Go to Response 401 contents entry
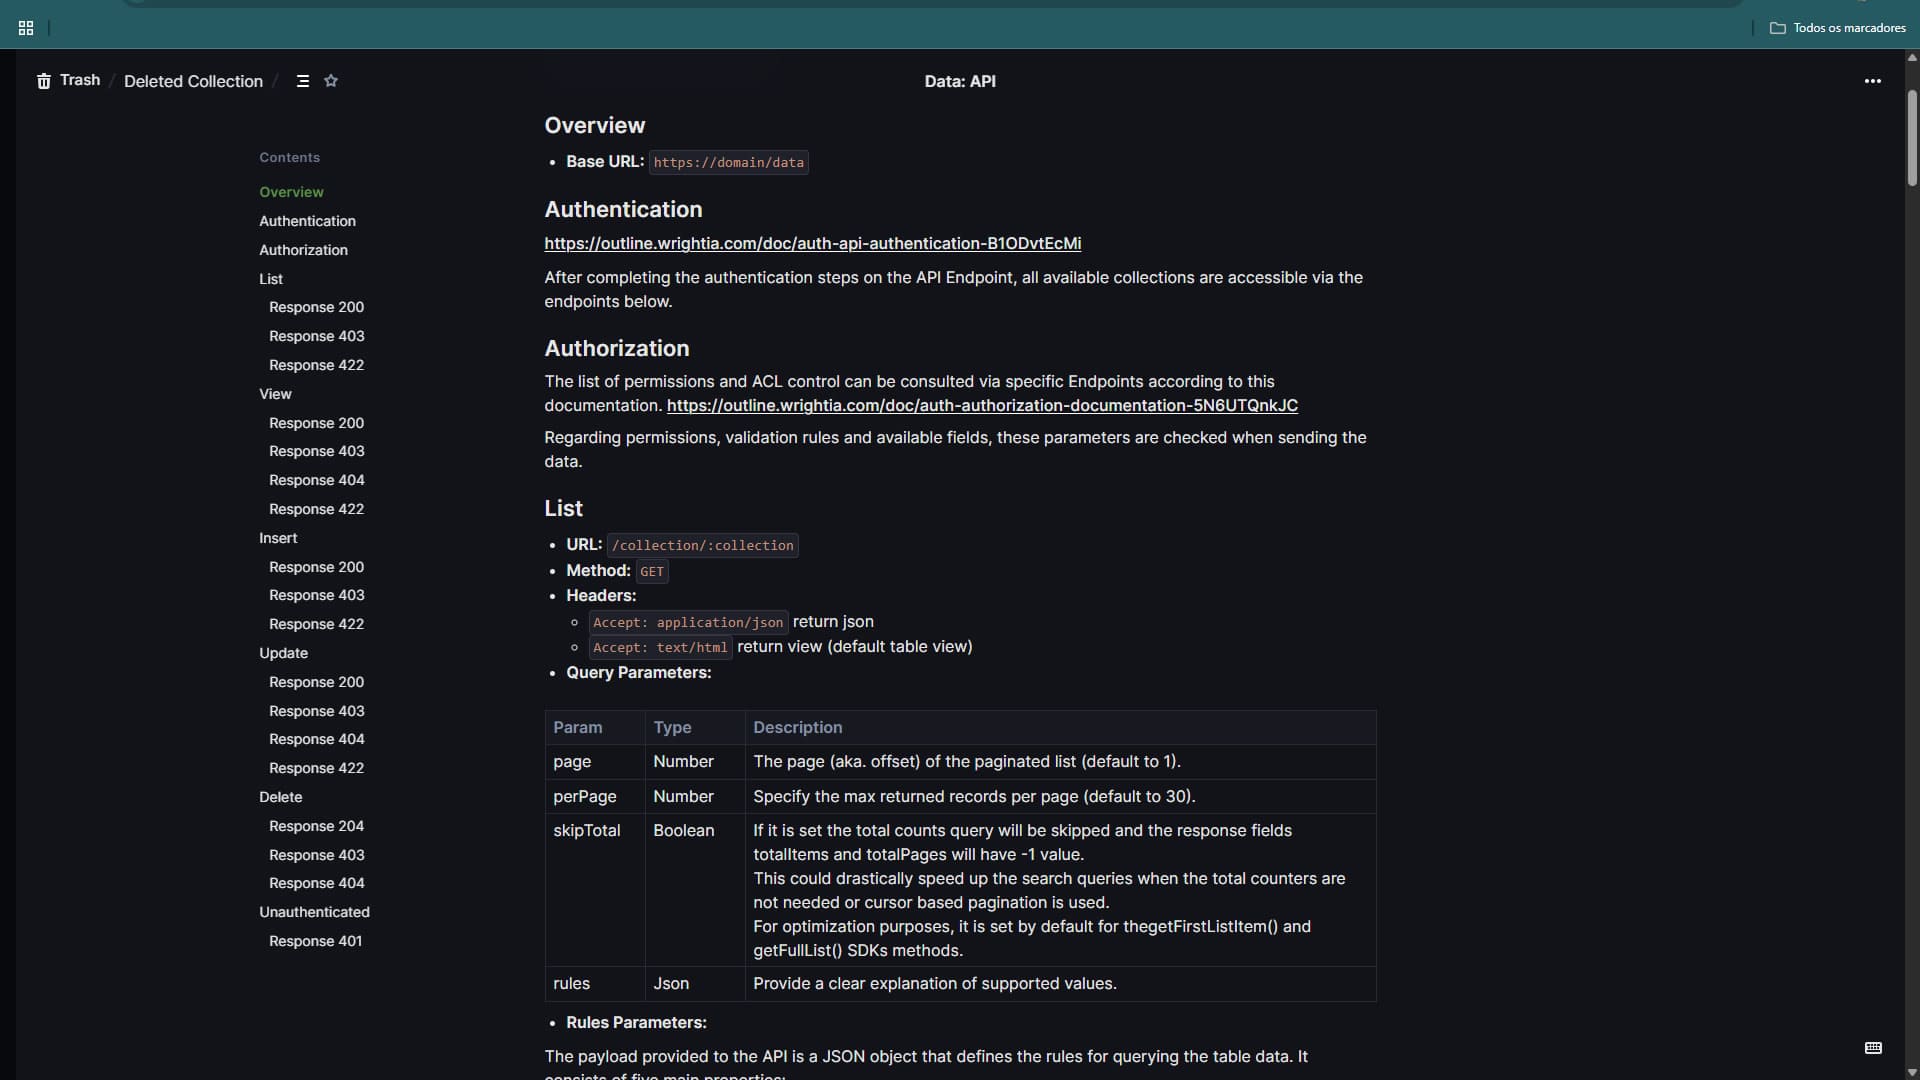 point(315,941)
